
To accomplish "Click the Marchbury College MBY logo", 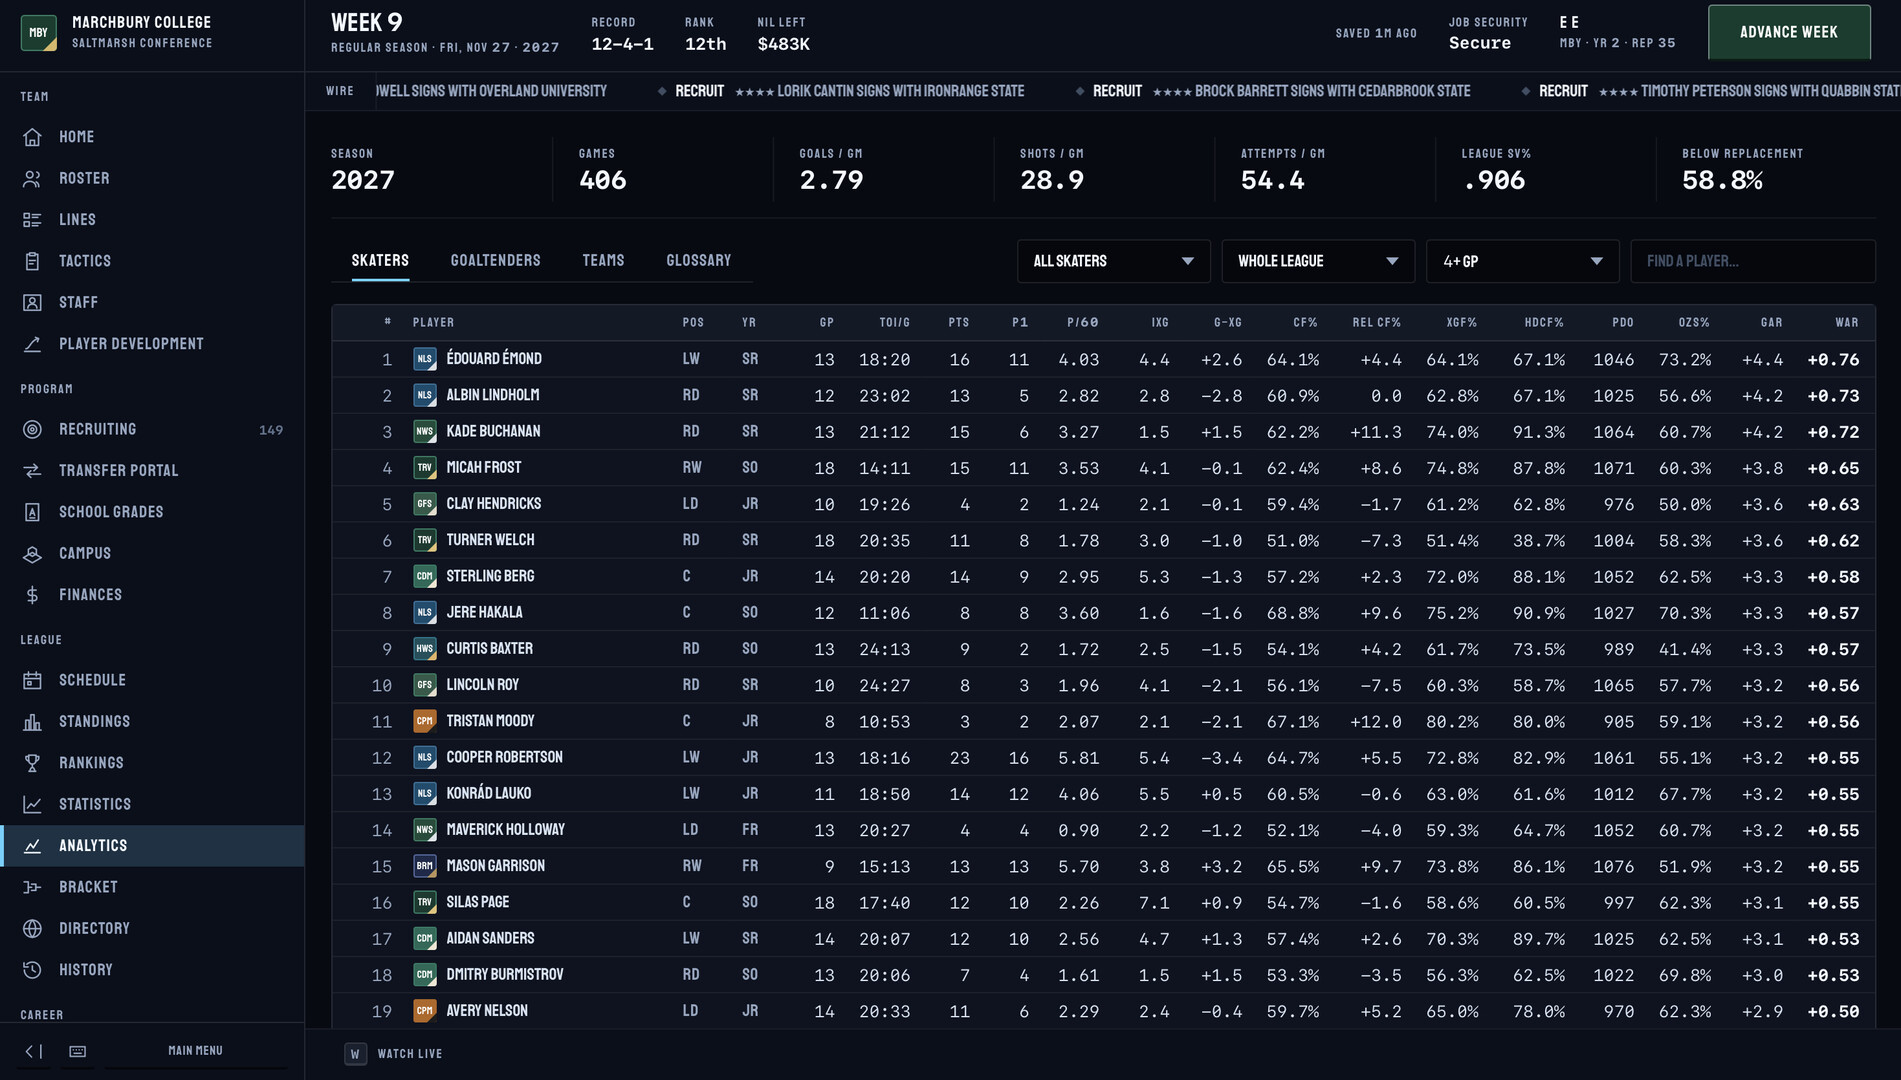I will (39, 32).
